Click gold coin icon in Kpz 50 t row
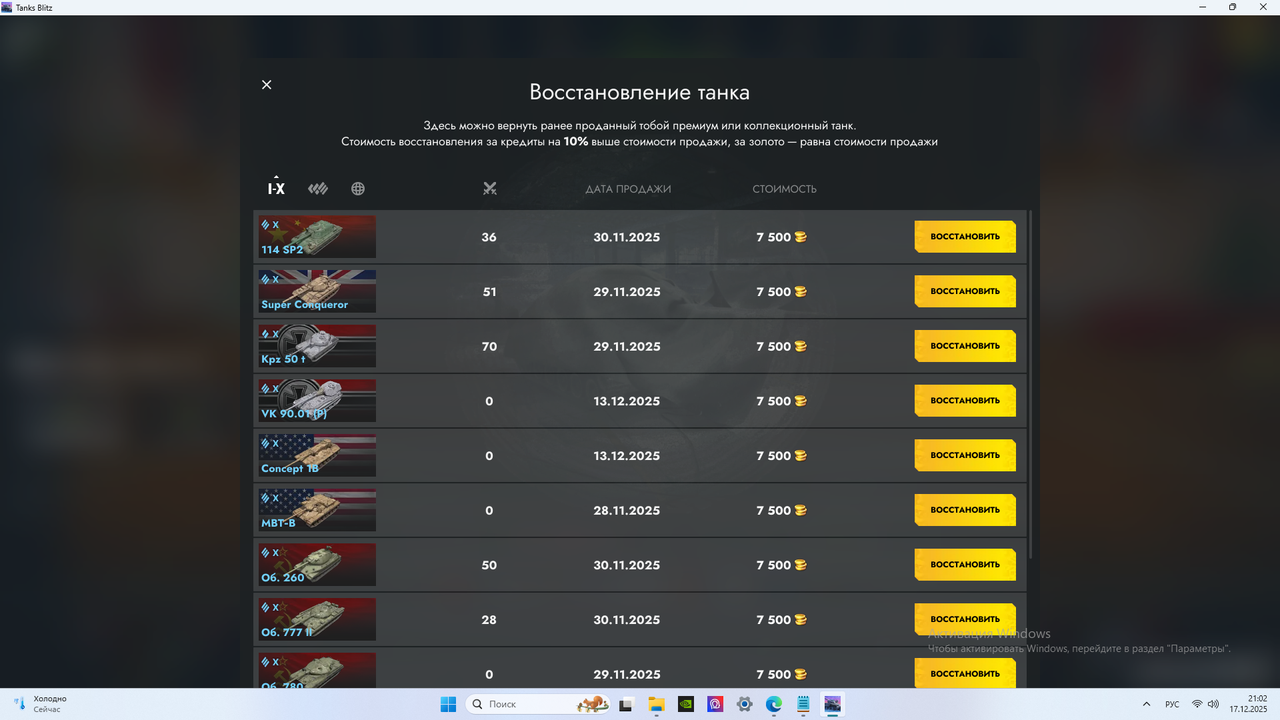1280x720 pixels. pyautogui.click(x=800, y=346)
